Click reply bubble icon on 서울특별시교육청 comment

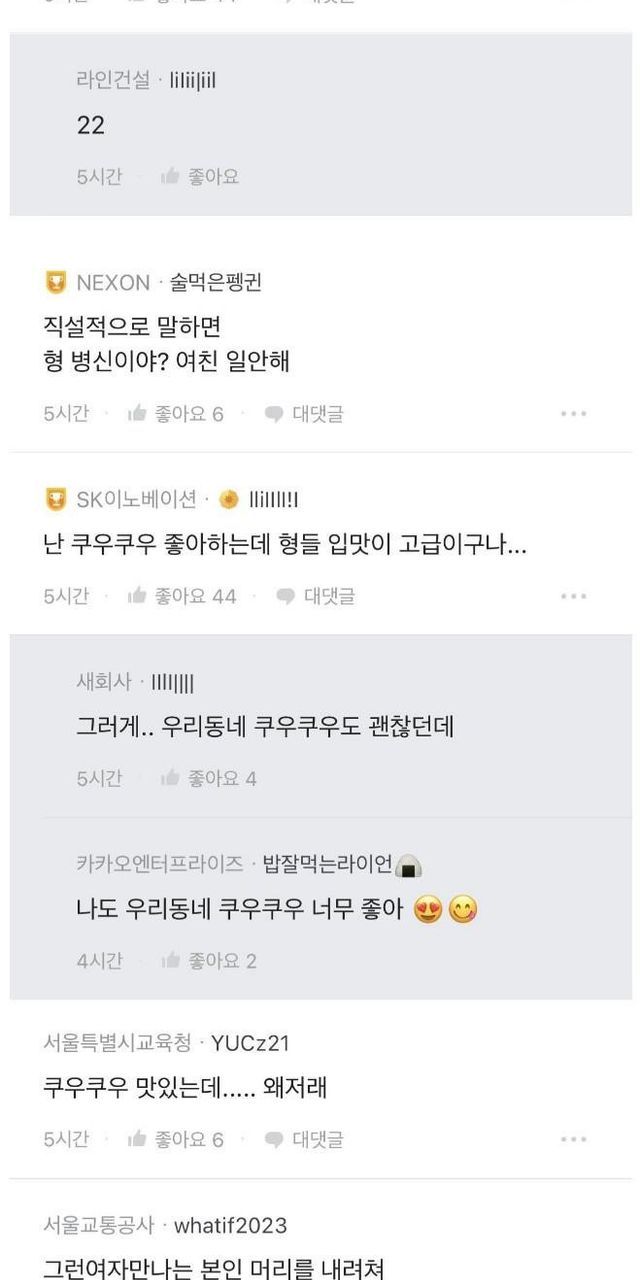pos(274,1140)
